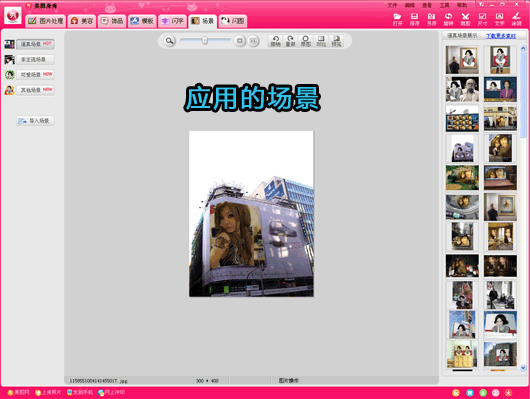This screenshot has height=399, width=530.
Task: Switch to the 美容 (Beauty) tab
Action: pos(81,21)
